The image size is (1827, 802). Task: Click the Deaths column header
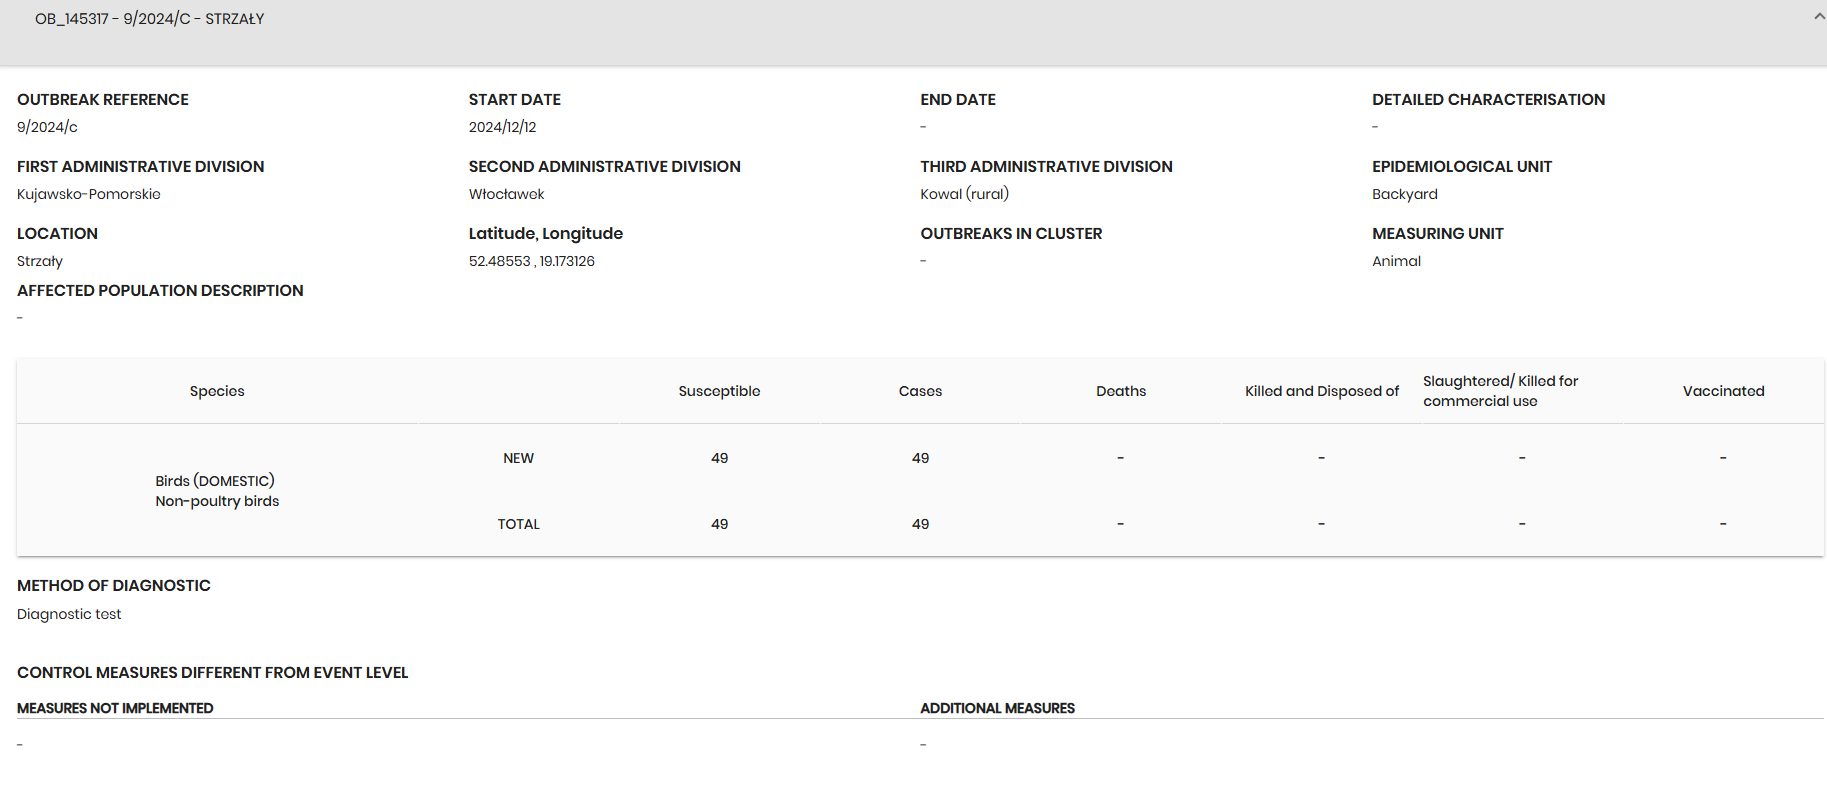tap(1121, 391)
